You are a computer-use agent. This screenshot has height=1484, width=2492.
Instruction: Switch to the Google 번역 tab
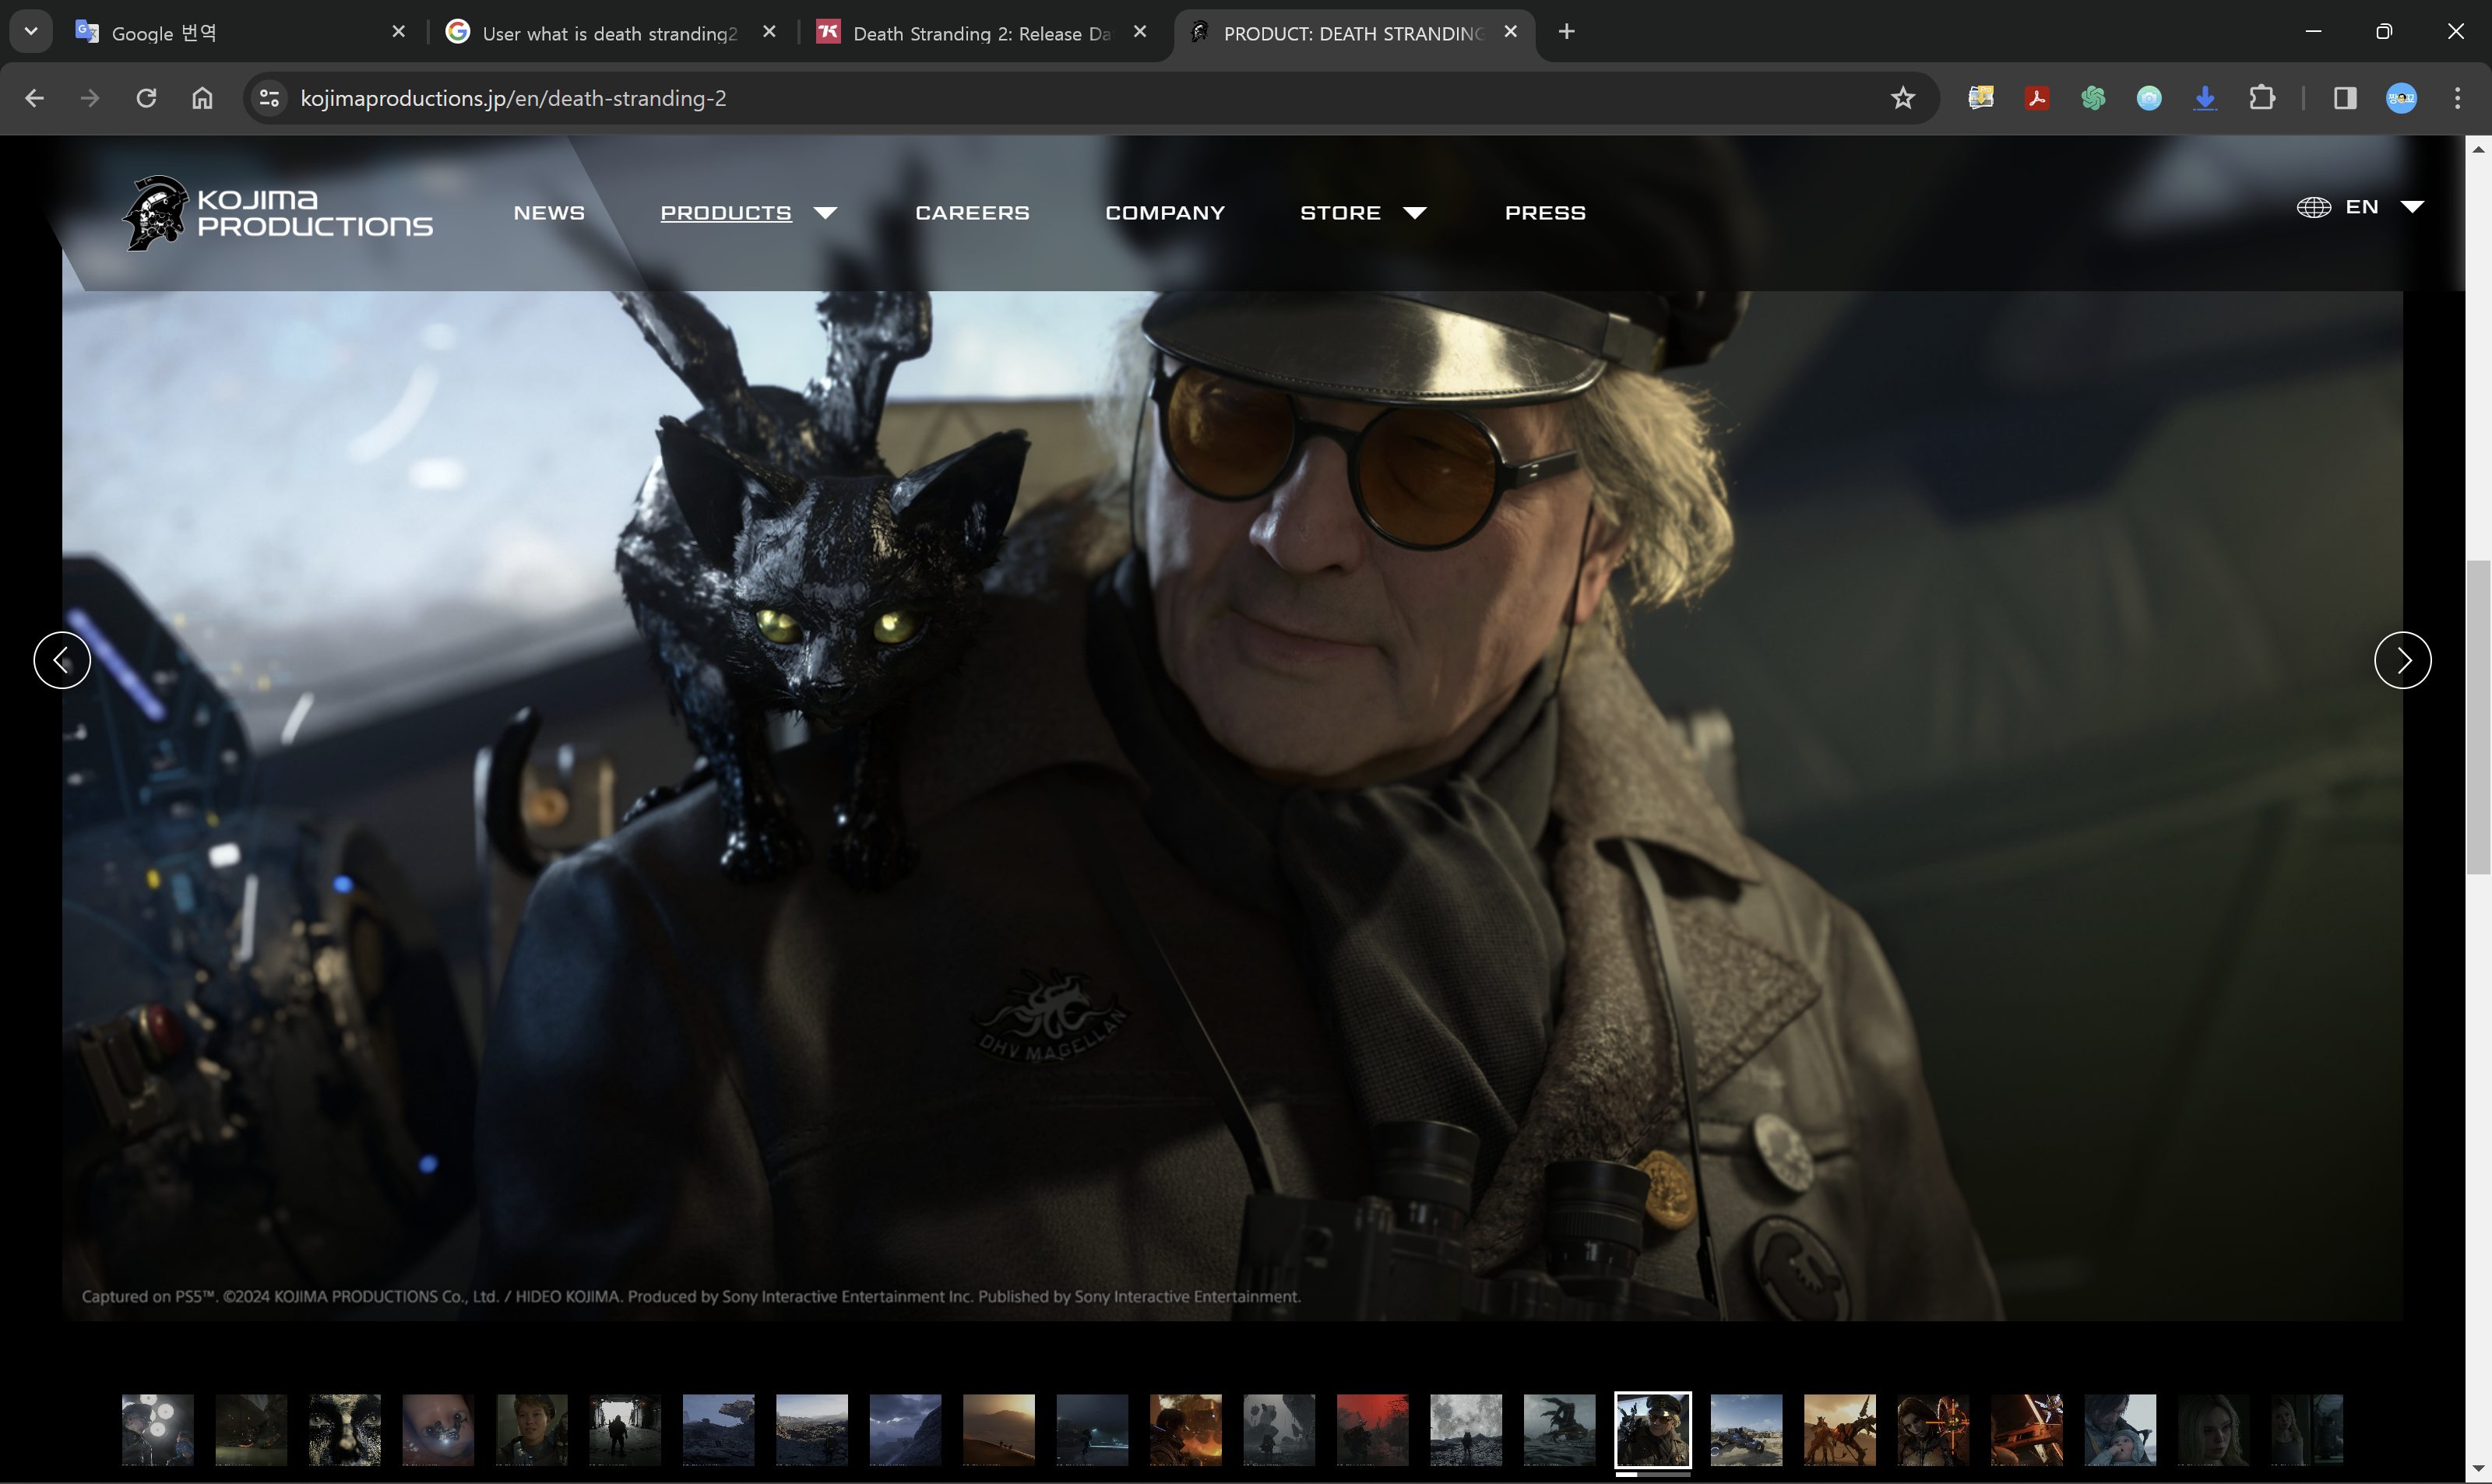pos(230,32)
